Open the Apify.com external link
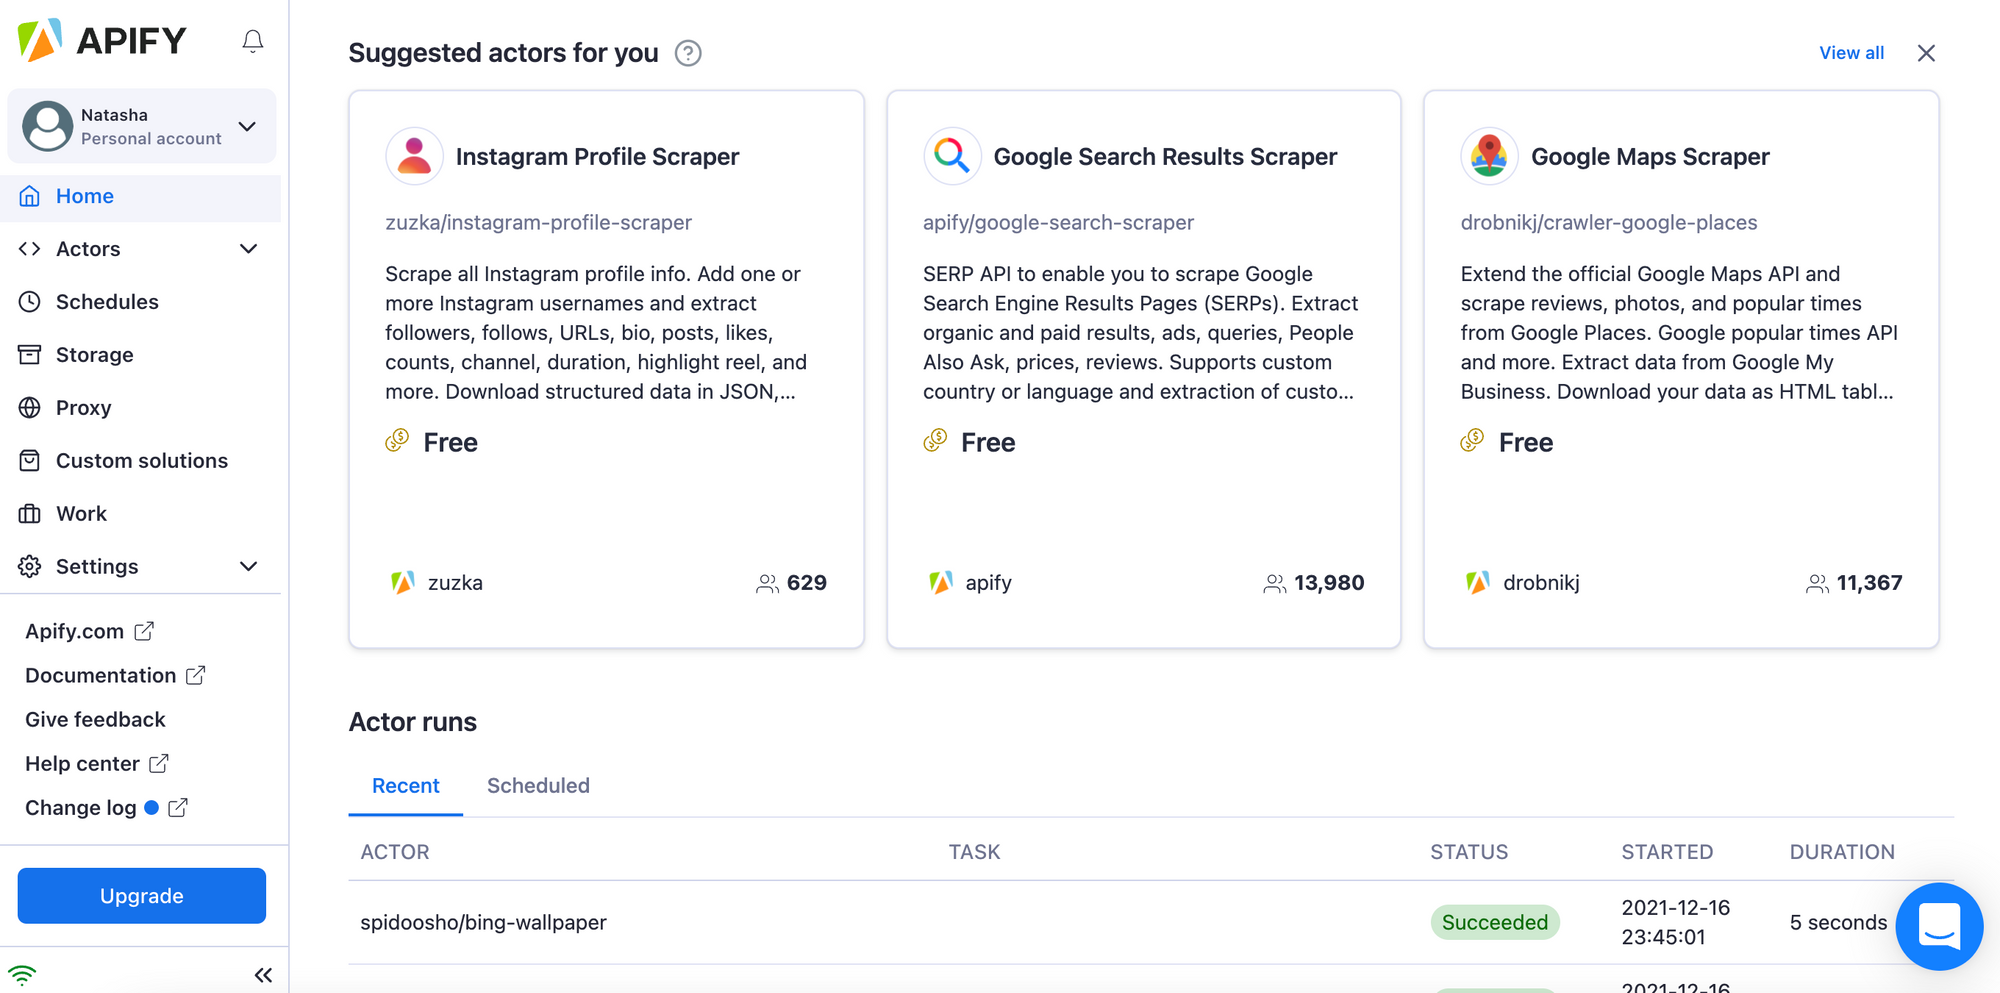This screenshot has width=2000, height=993. (x=89, y=631)
